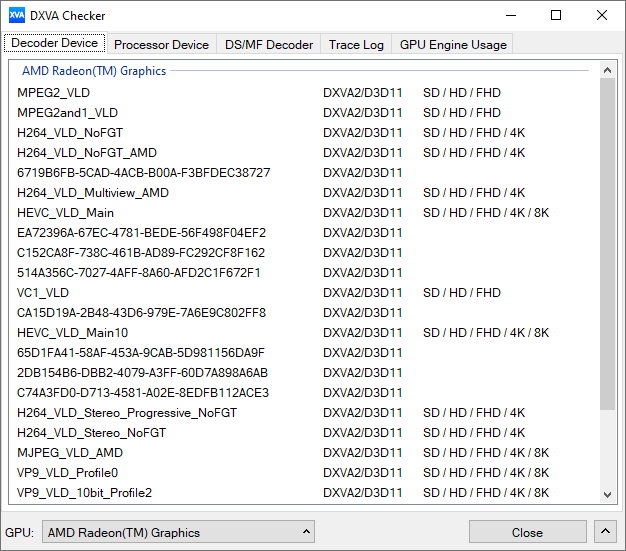Open the DS/MF Decoder tab

pos(268,44)
